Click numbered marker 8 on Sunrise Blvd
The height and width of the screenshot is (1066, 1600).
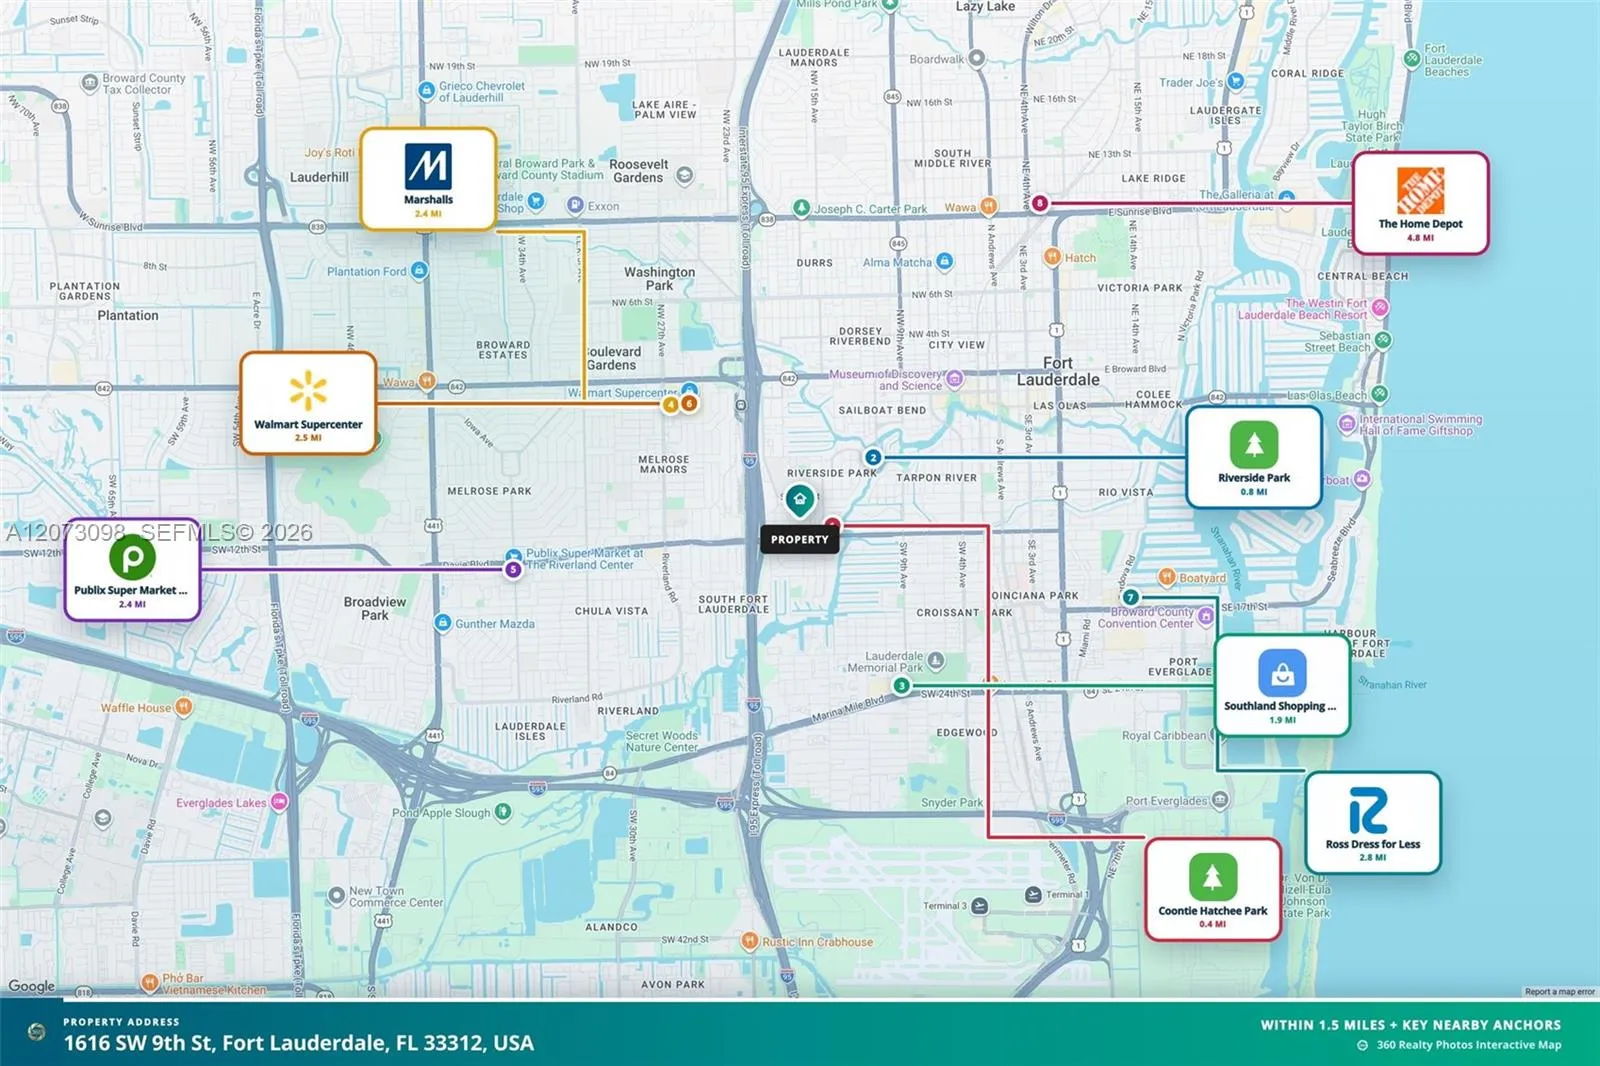coord(1040,203)
